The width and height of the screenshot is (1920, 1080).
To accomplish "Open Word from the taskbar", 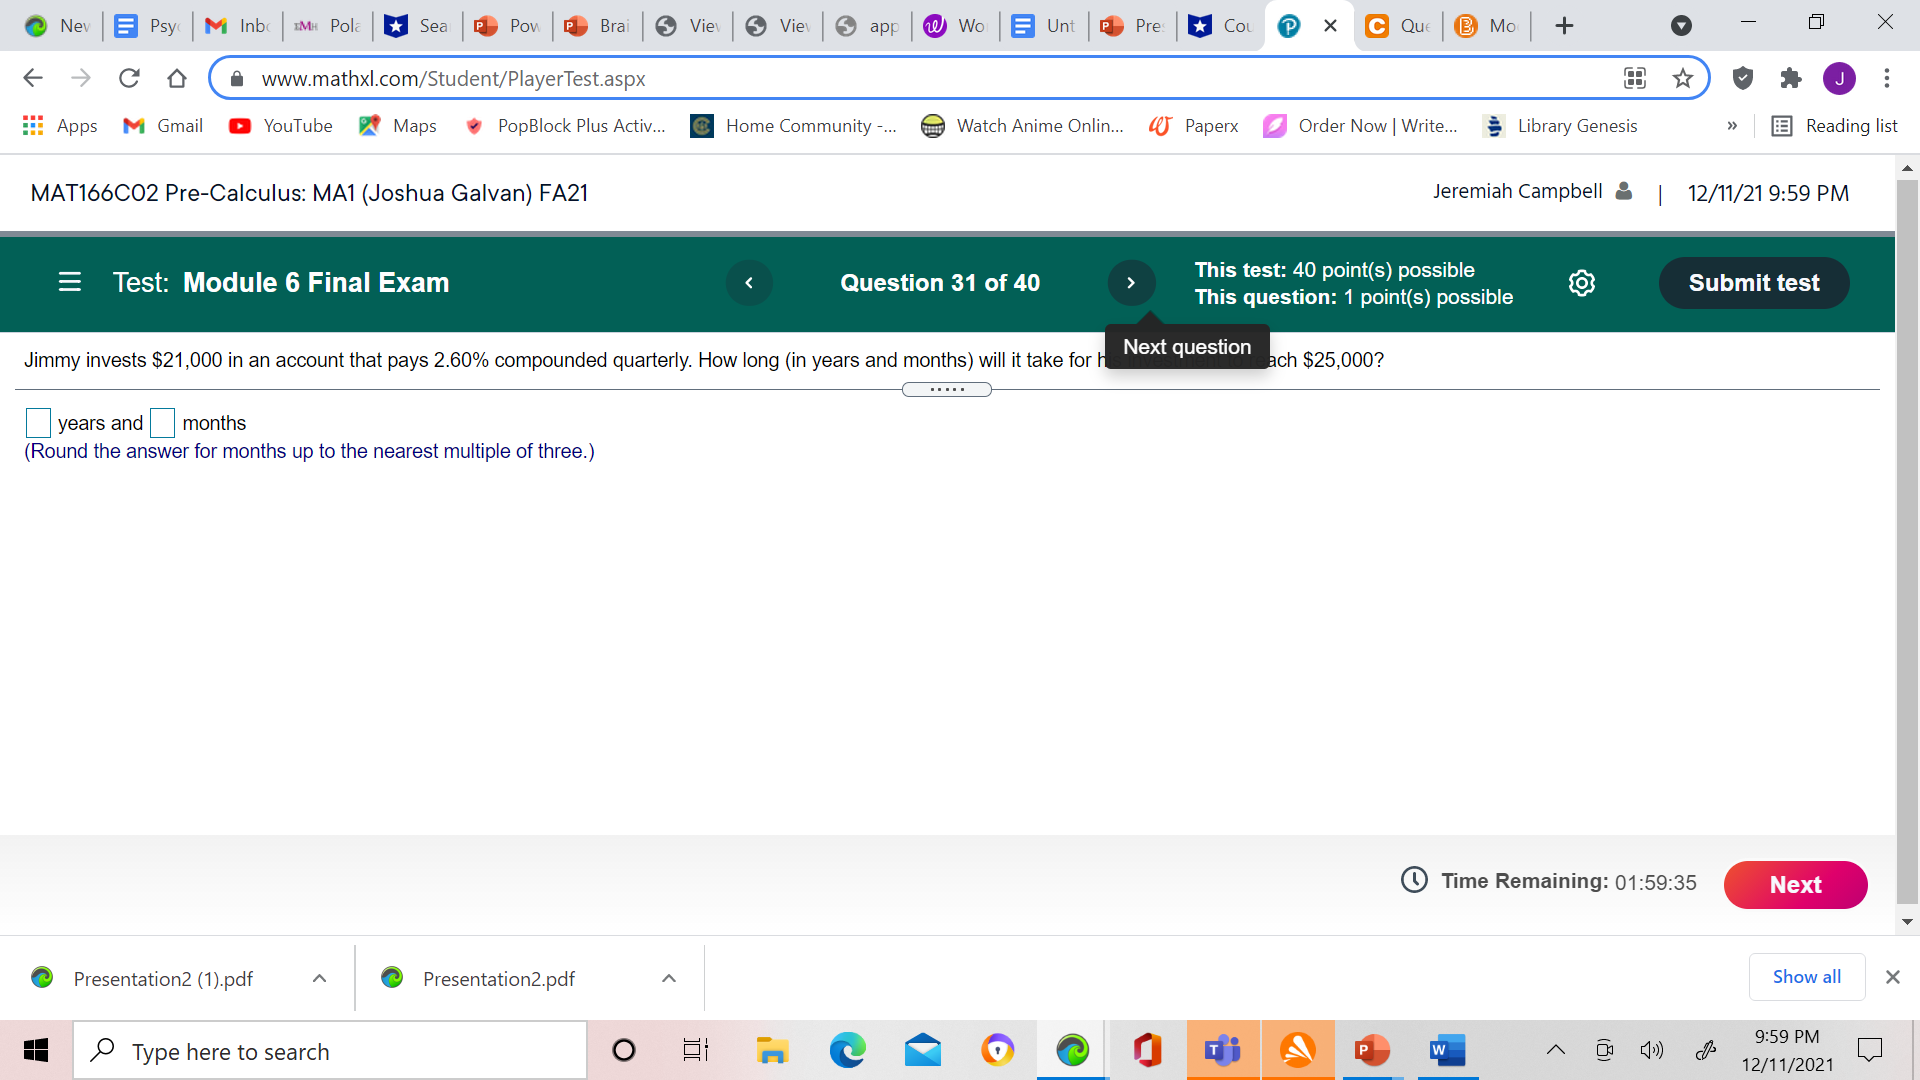I will tap(1446, 1050).
